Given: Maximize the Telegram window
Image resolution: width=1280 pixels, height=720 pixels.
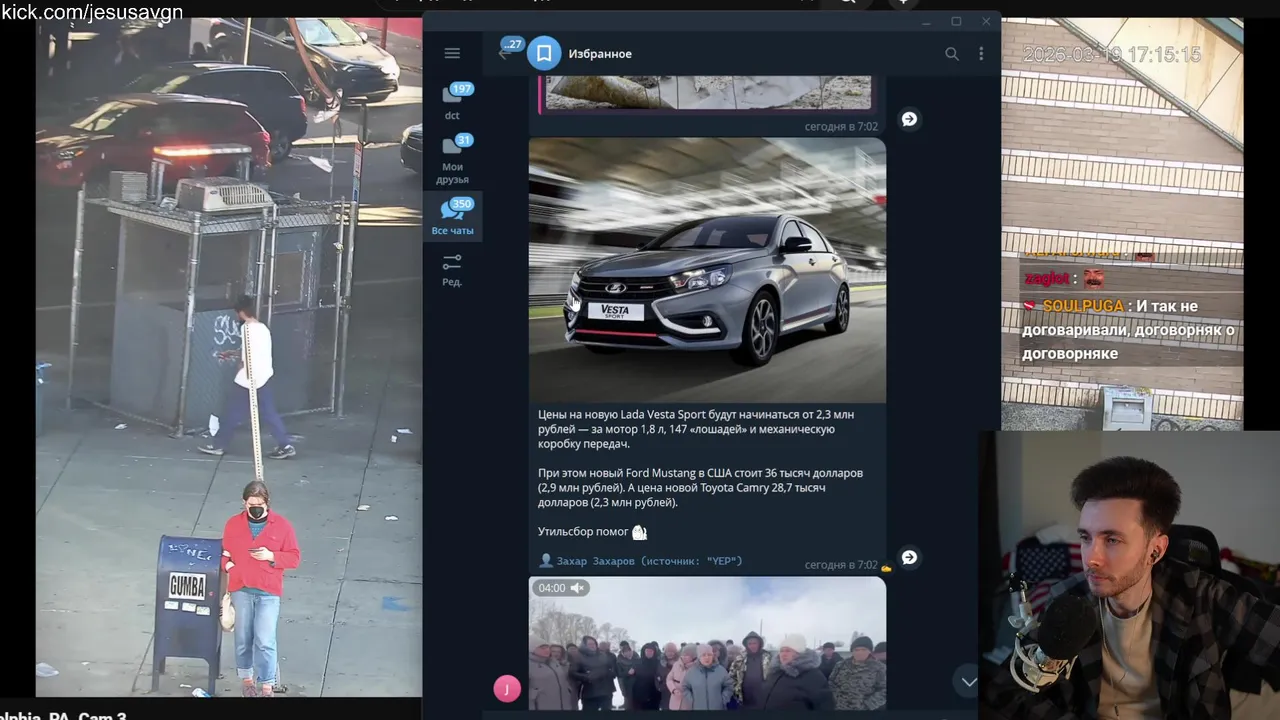Looking at the screenshot, I should pos(956,21).
